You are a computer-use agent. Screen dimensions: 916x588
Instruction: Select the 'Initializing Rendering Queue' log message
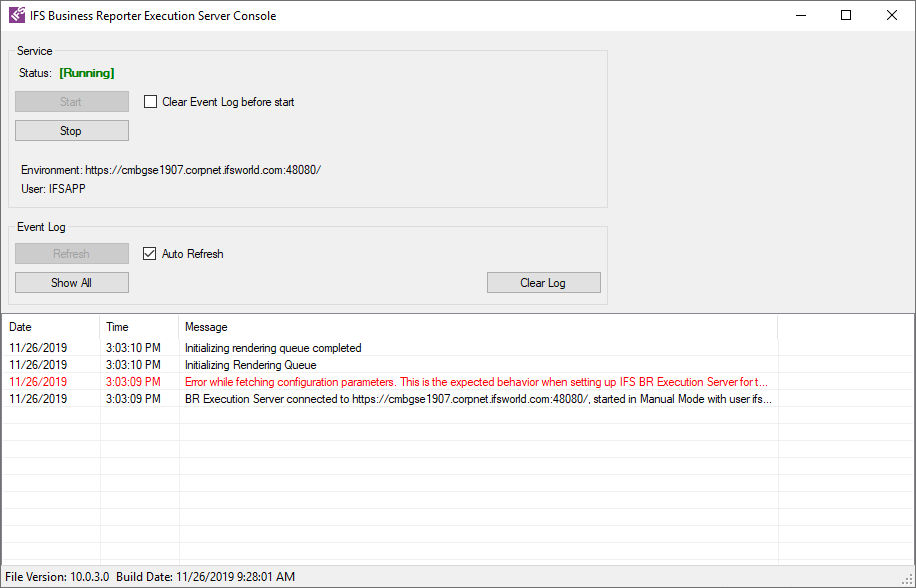(251, 365)
